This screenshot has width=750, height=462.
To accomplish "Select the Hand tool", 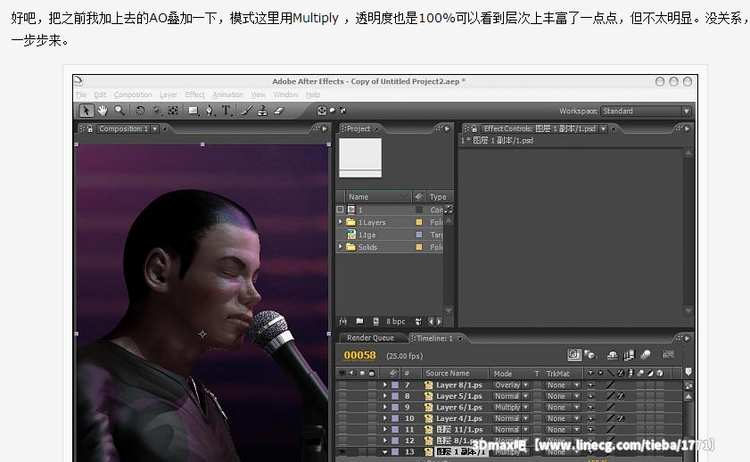I will tap(103, 110).
